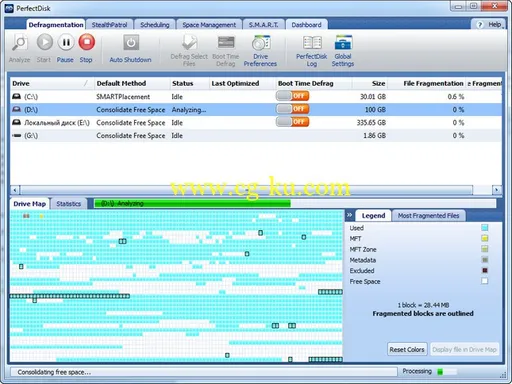Open the Dashboard tab
This screenshot has height=384, width=512.
point(306,25)
